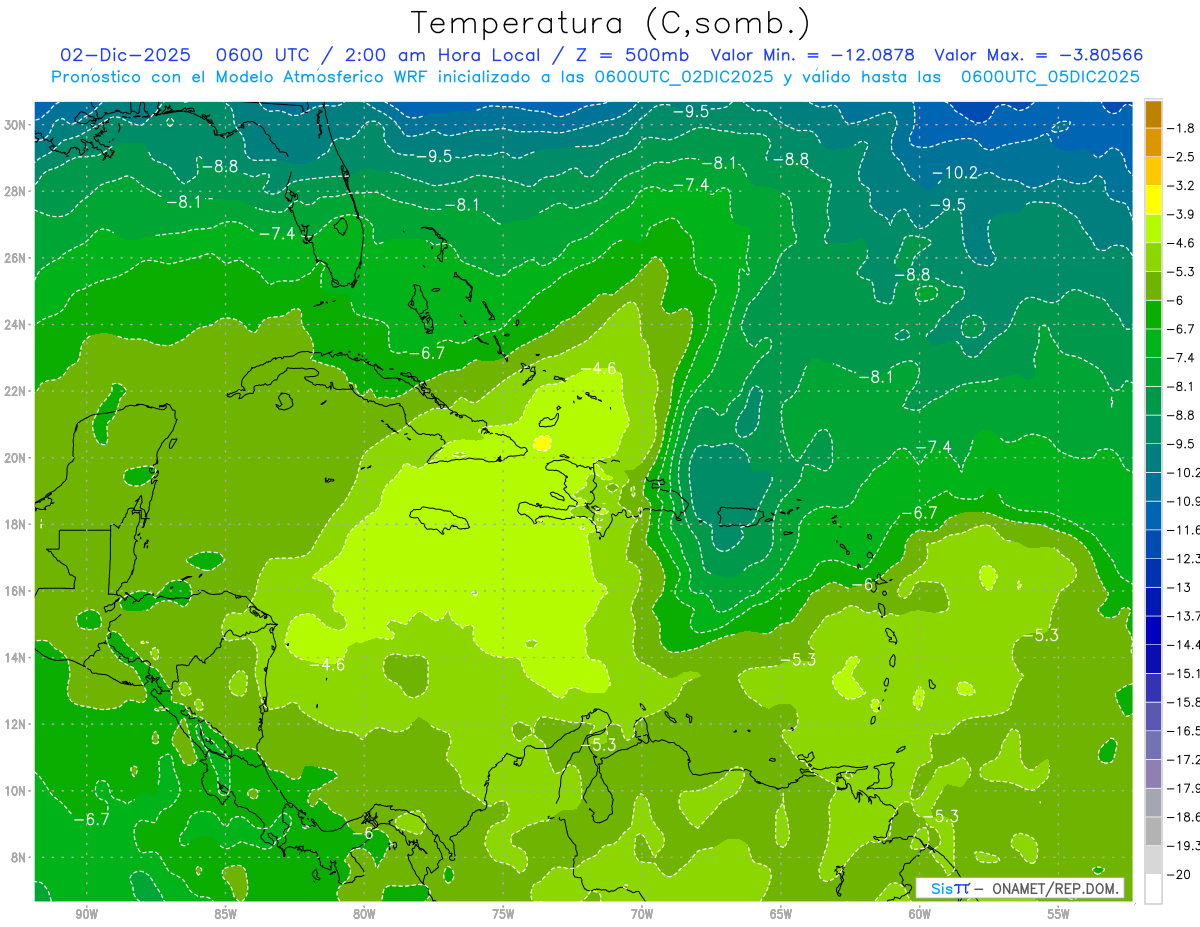This screenshot has height=927, width=1200.
Task: Click the '8N' latitude axis label
Action: (x=20, y=857)
